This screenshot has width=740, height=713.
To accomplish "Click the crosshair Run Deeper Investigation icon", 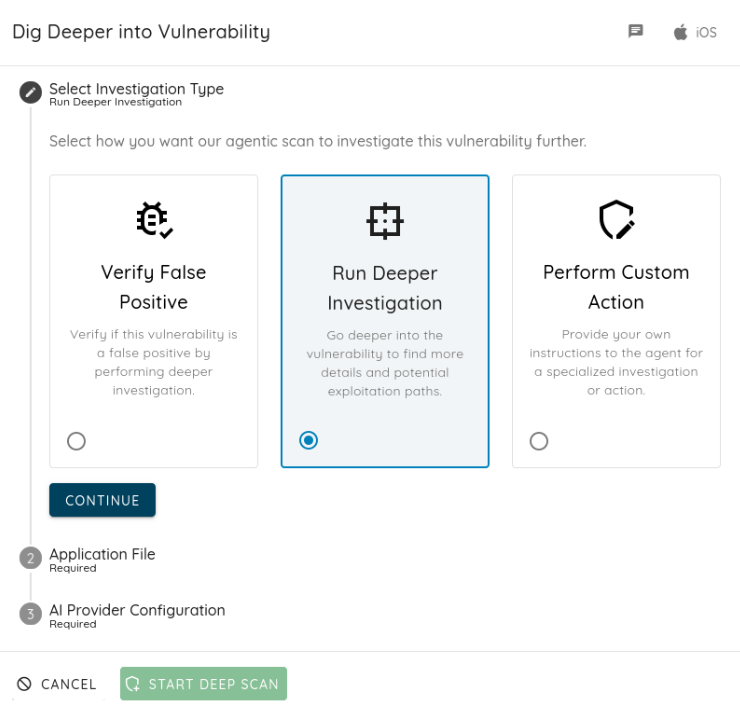I will [385, 221].
